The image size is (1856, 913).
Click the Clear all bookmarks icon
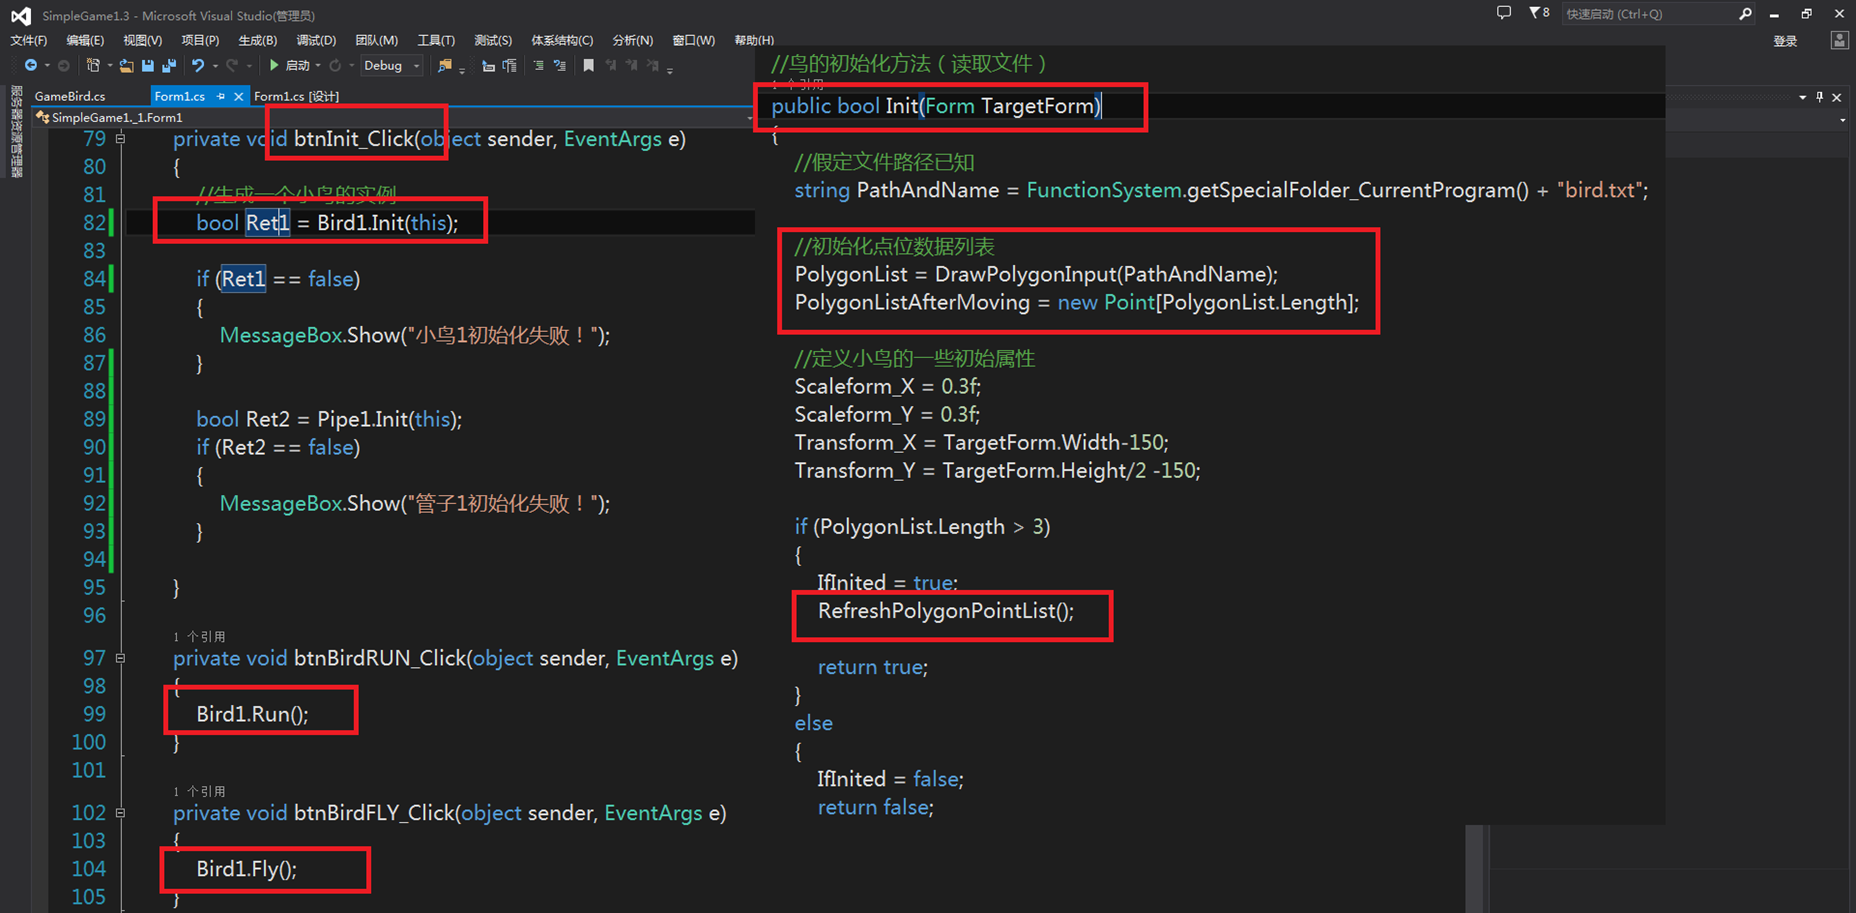[x=653, y=65]
